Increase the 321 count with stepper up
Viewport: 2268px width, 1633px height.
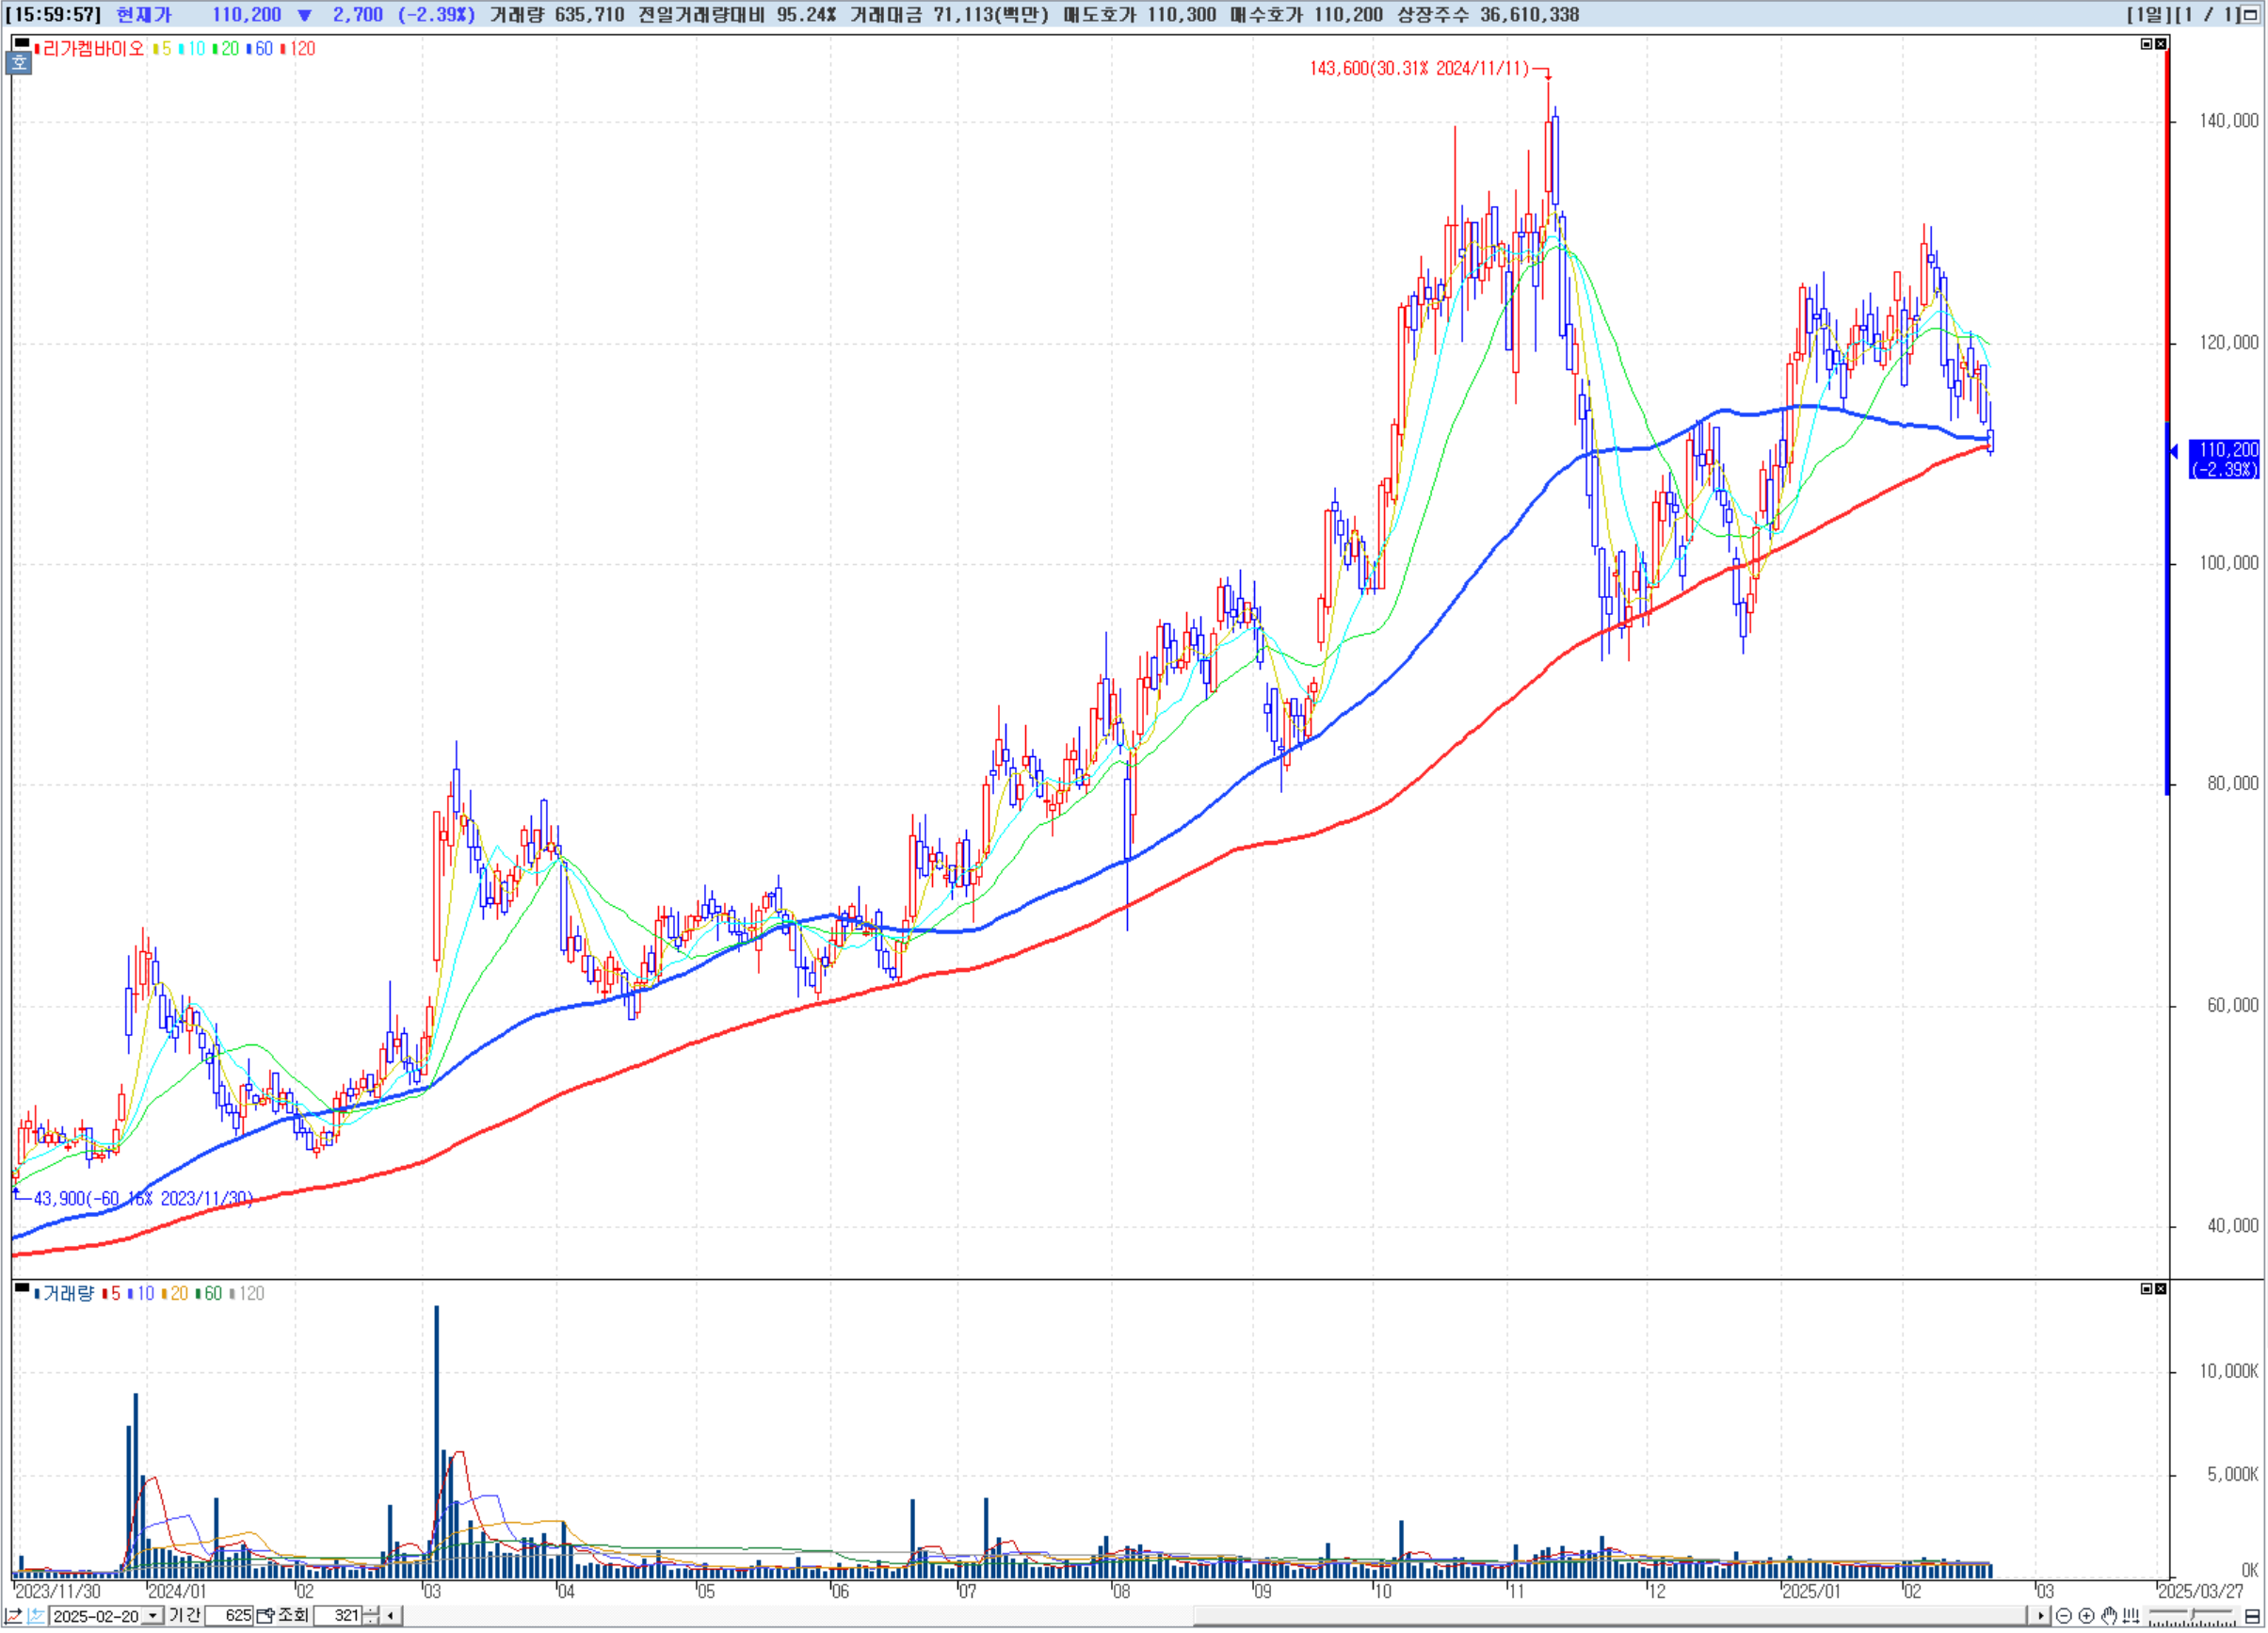(371, 1611)
